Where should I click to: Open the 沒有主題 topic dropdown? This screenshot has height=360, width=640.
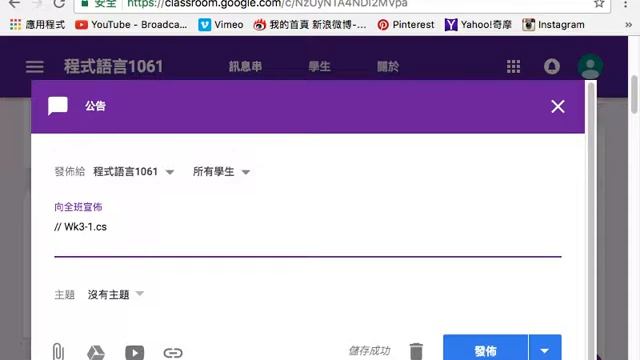pyautogui.click(x=116, y=294)
